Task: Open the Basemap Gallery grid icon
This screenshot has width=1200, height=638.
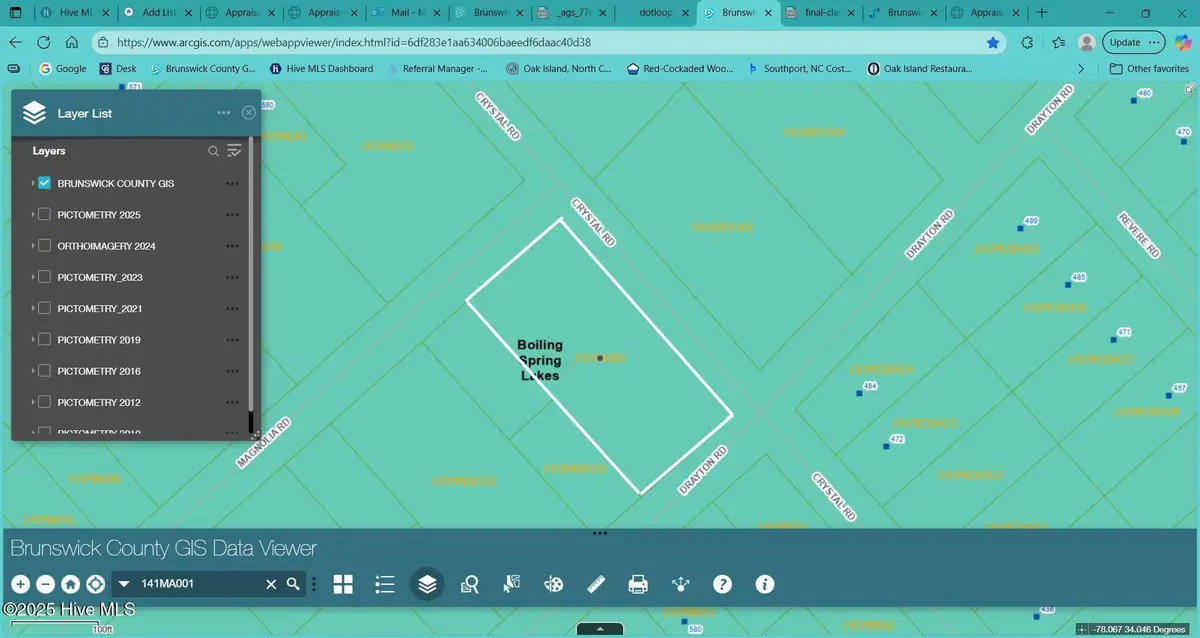Action: coord(343,584)
